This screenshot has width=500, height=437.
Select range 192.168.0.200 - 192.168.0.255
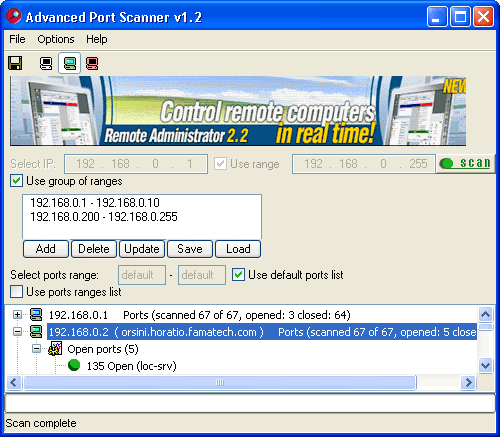click(x=104, y=217)
